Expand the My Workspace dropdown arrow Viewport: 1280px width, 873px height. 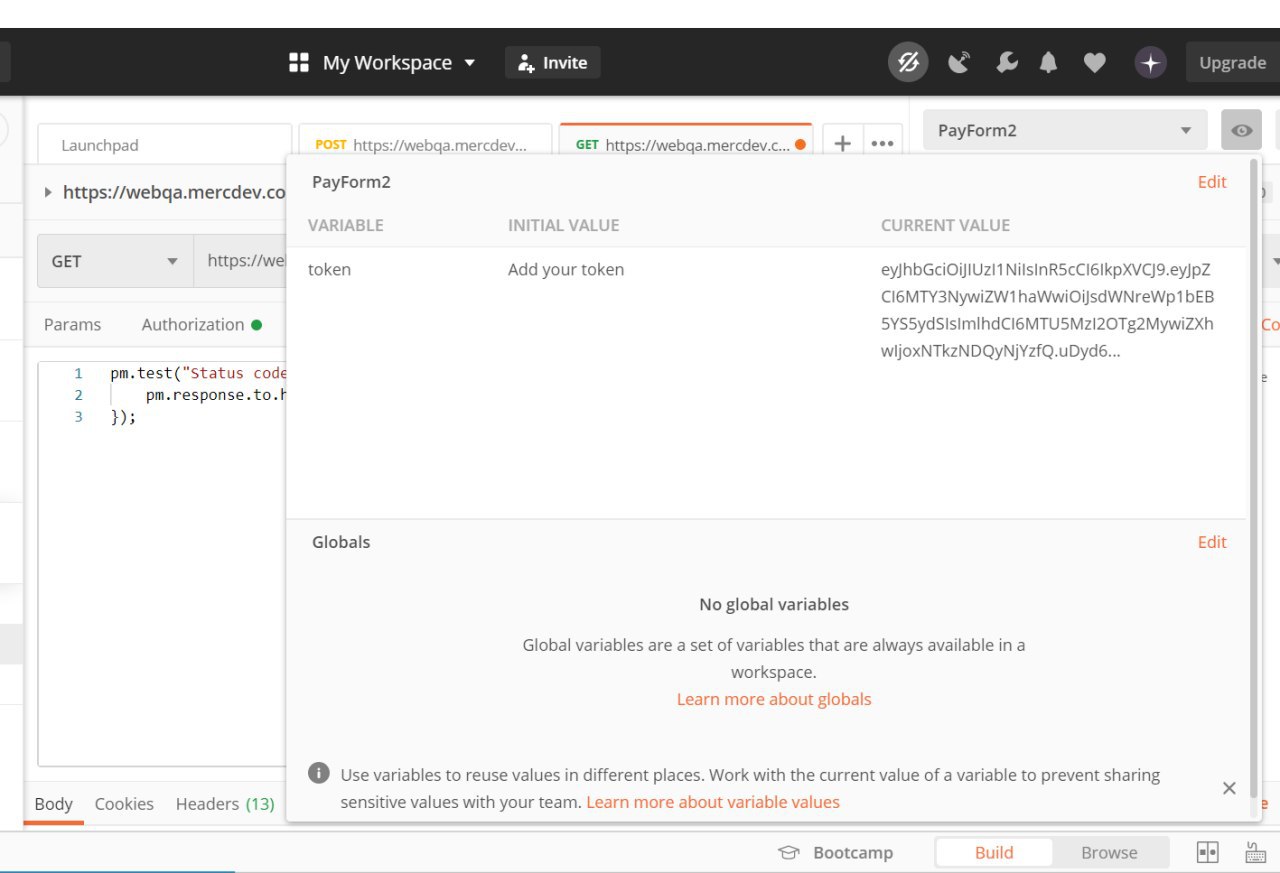pyautogui.click(x=470, y=63)
